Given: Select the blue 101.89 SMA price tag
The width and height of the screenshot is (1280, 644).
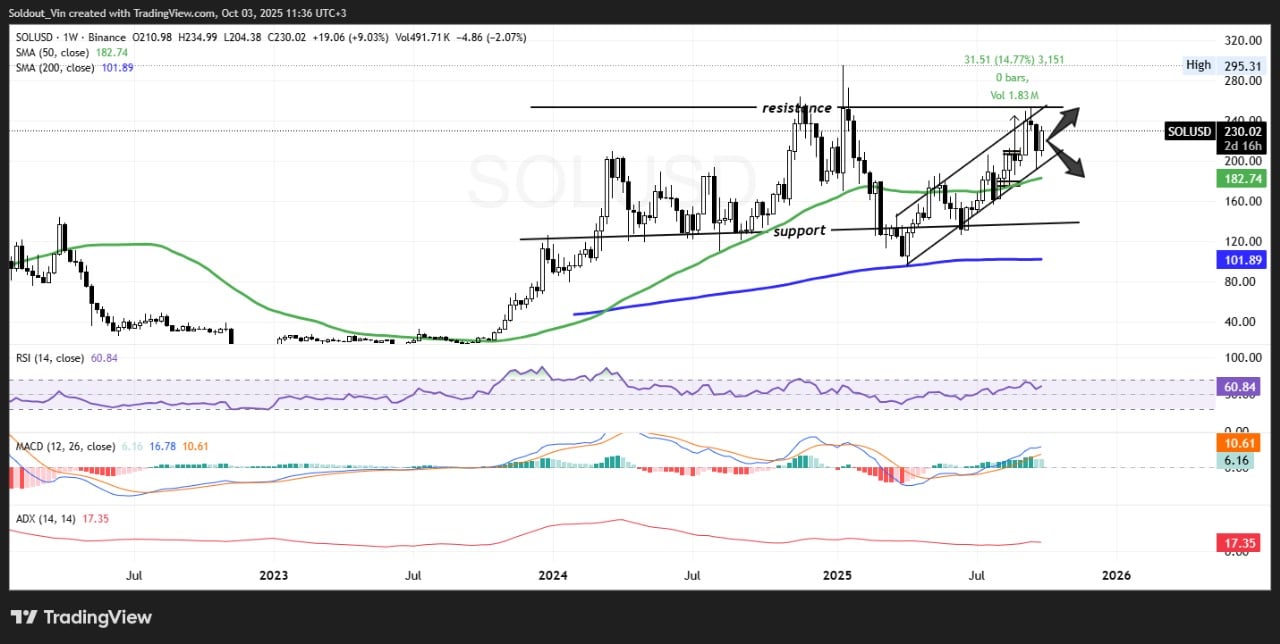Looking at the screenshot, I should coord(1240,259).
